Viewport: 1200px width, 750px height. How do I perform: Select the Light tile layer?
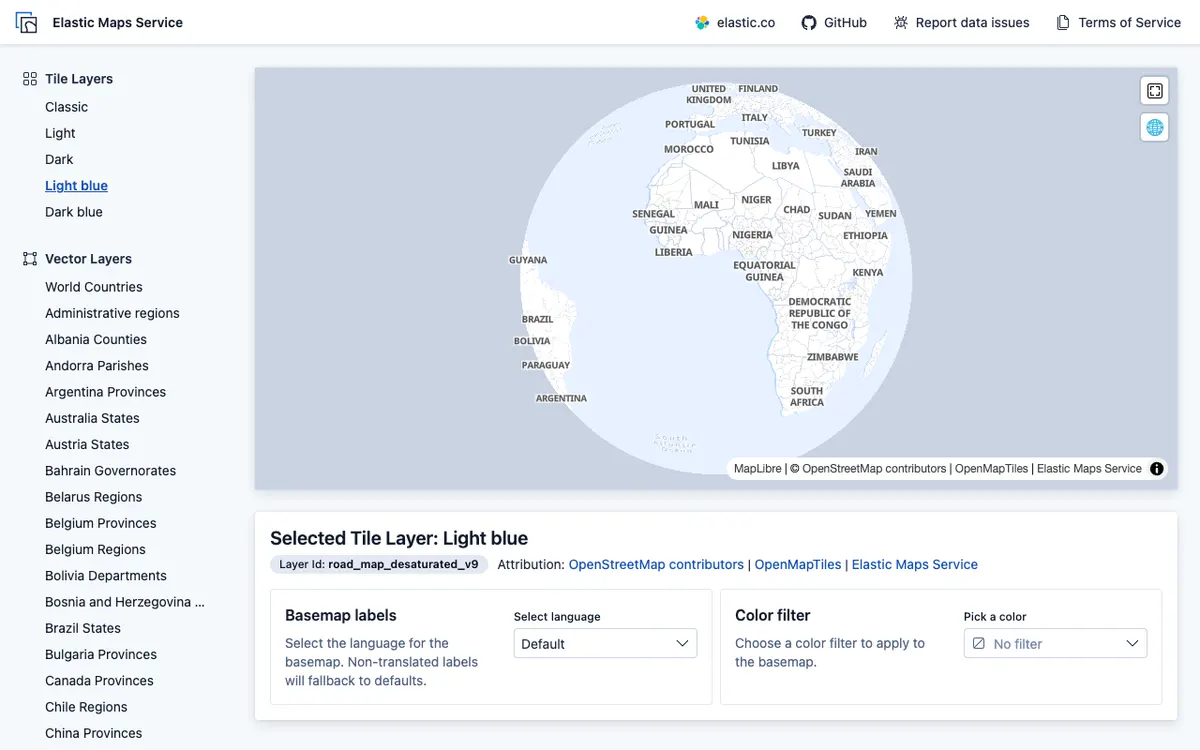[x=60, y=133]
